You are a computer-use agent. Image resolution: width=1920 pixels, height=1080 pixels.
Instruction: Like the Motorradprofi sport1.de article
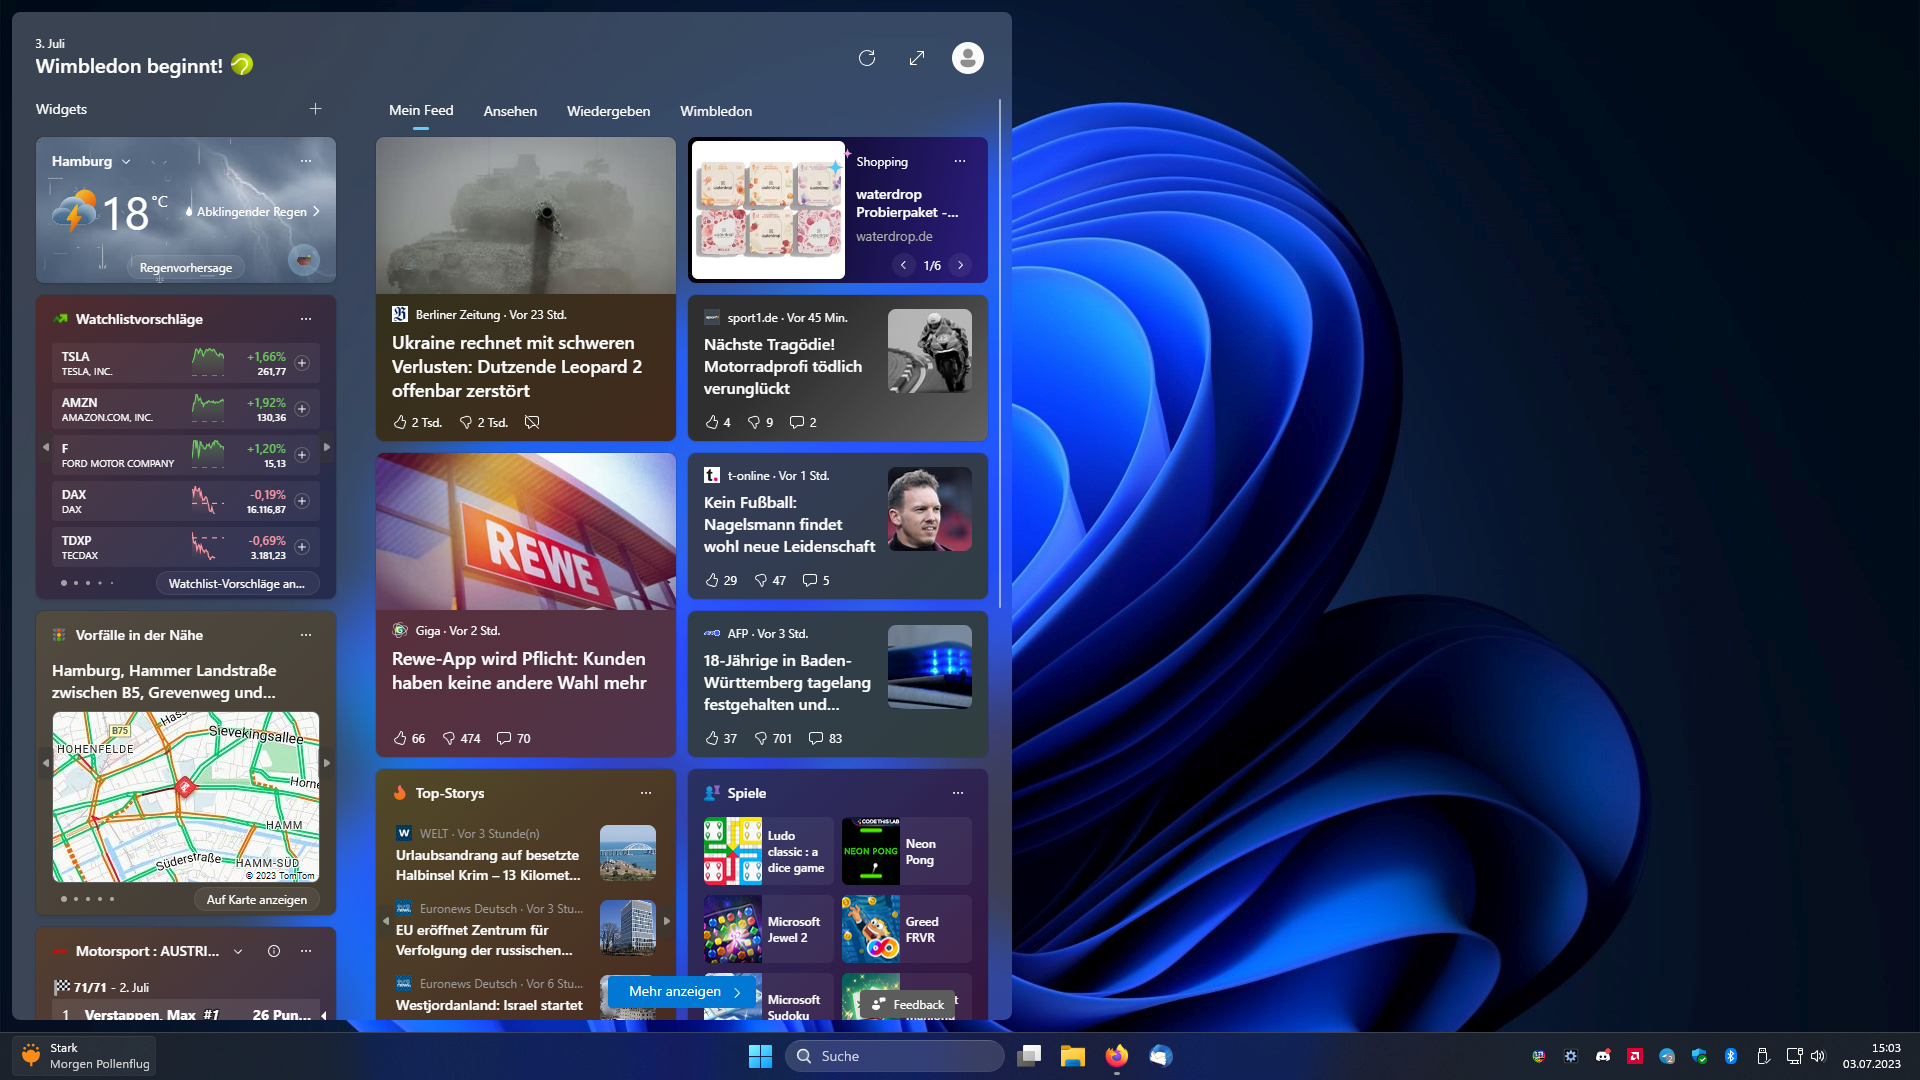[x=718, y=423]
